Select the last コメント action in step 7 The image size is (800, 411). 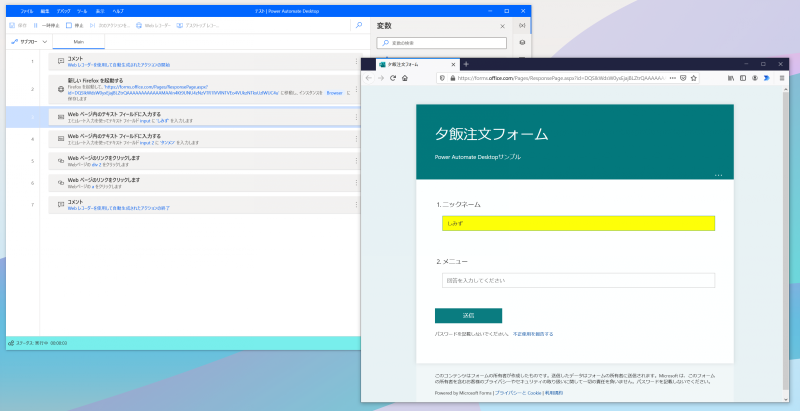point(205,205)
